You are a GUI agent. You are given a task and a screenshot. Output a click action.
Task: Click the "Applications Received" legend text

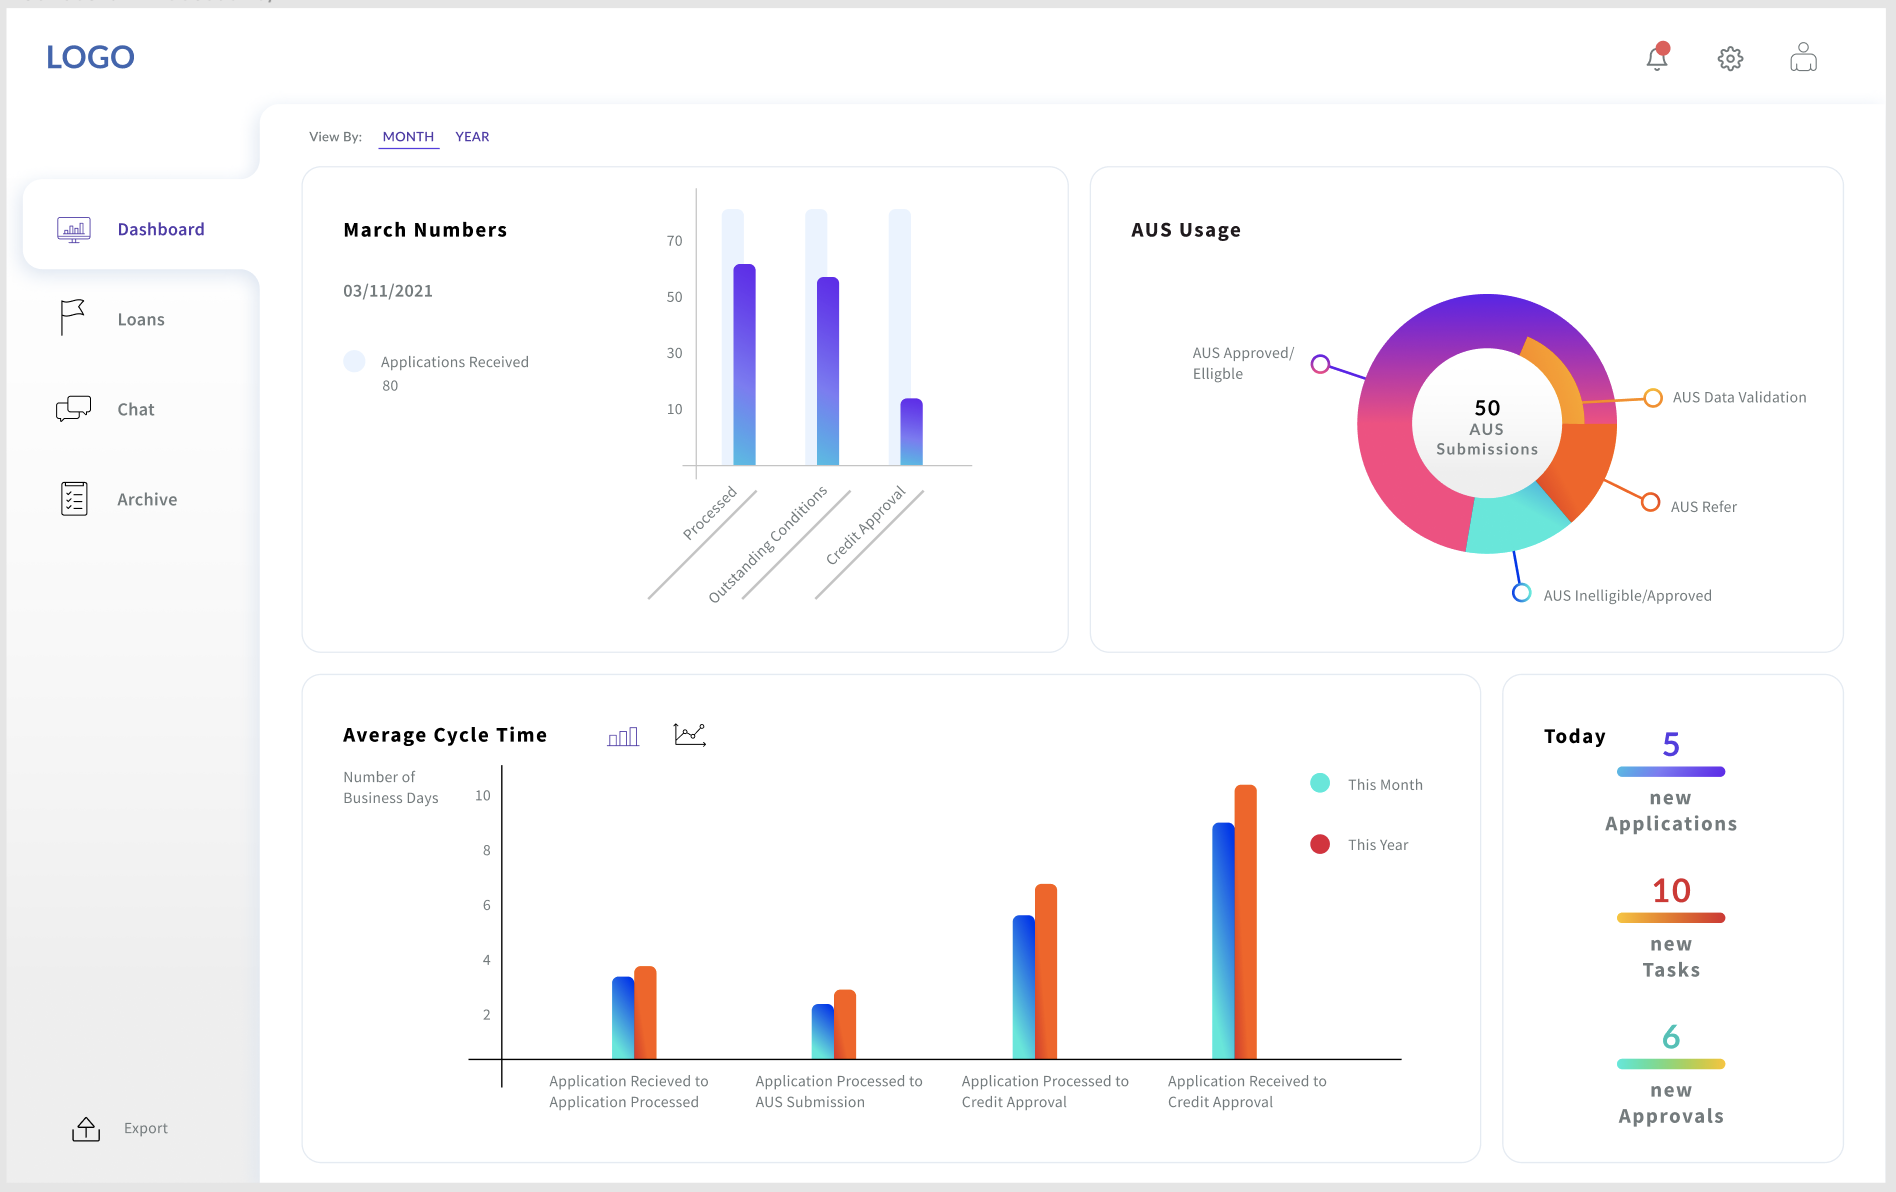pyautogui.click(x=454, y=362)
